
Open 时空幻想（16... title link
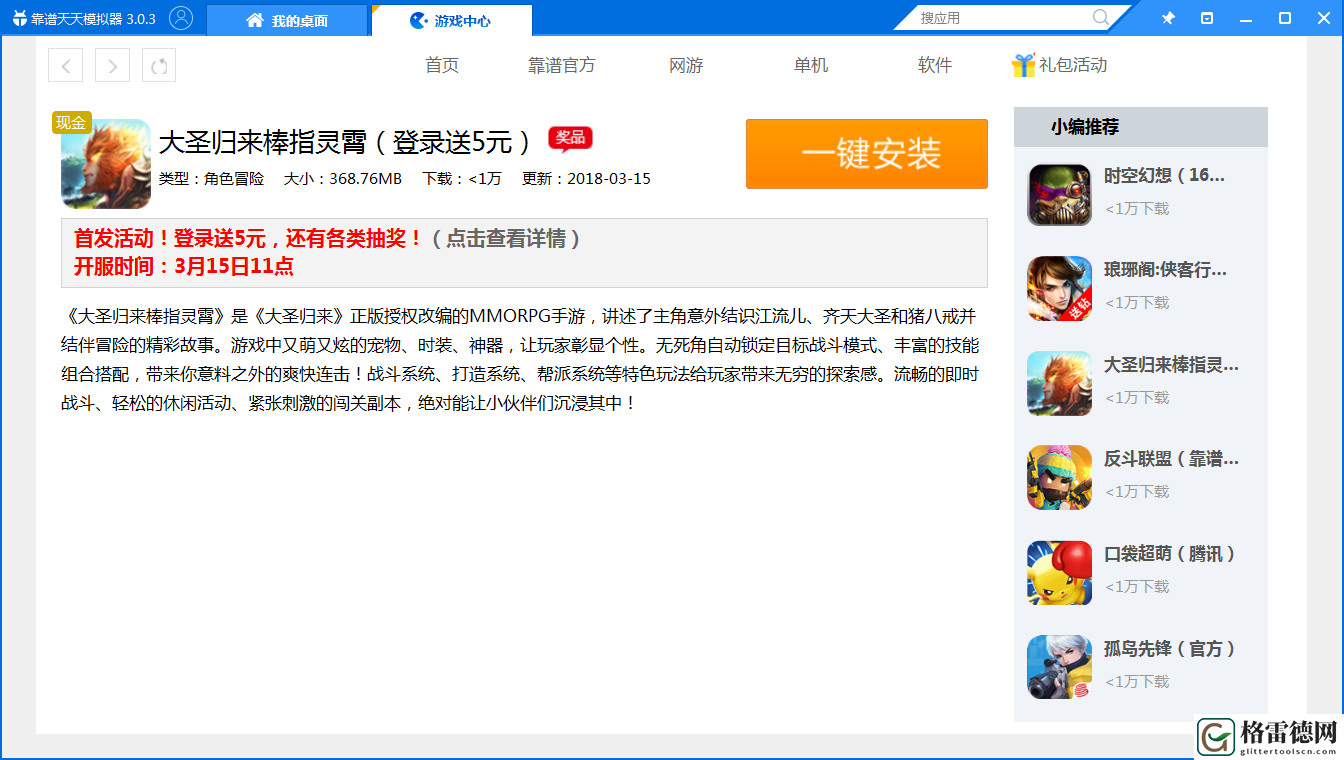[x=1164, y=175]
